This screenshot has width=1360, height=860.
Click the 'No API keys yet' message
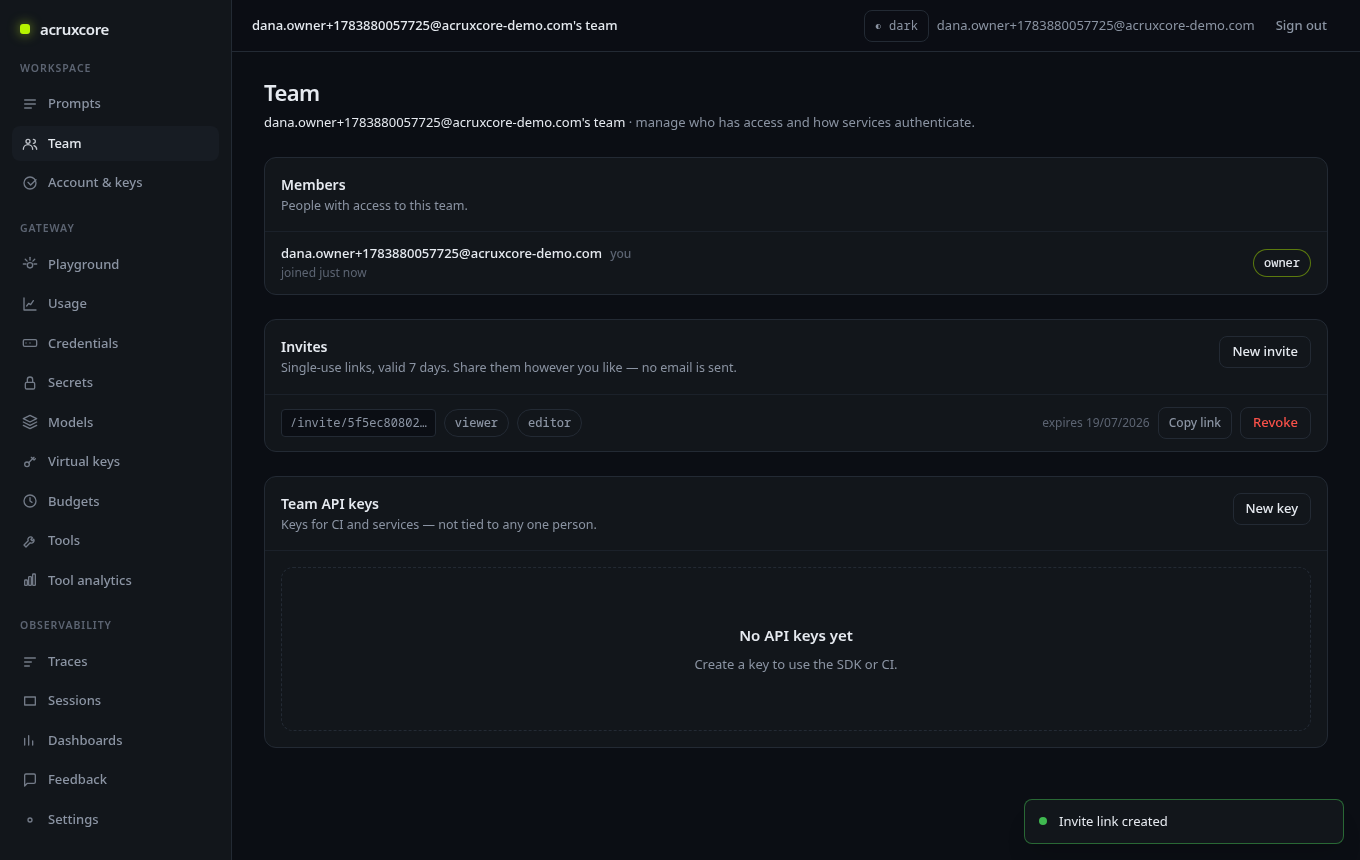[x=796, y=636]
